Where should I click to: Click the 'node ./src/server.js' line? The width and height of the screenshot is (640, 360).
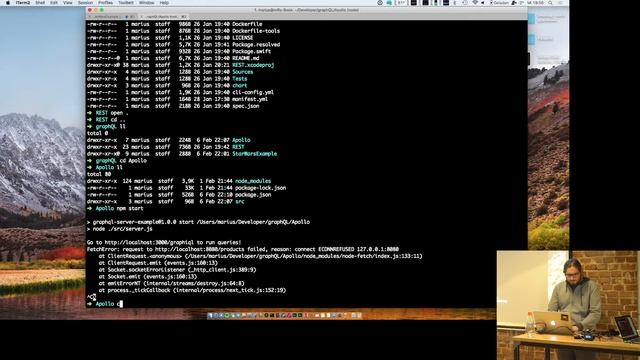119,229
